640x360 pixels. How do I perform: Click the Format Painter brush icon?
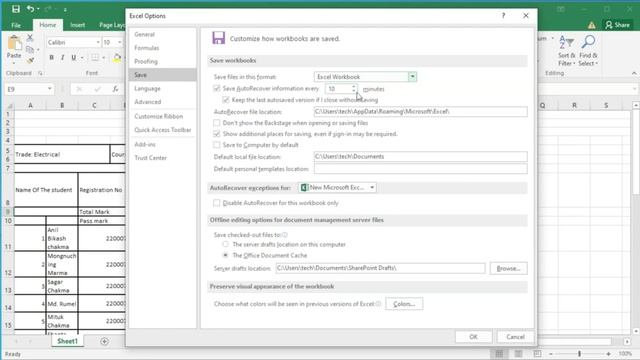pos(30,61)
